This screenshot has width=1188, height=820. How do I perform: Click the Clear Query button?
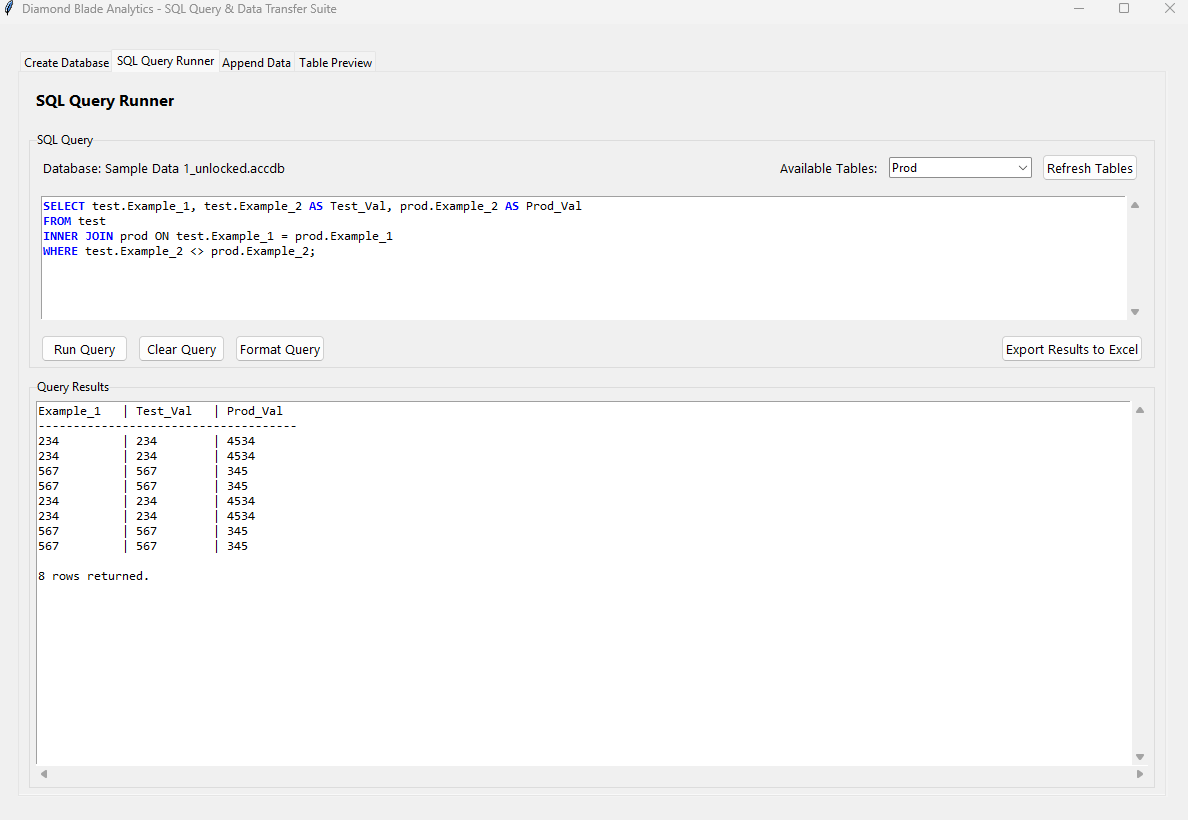181,349
